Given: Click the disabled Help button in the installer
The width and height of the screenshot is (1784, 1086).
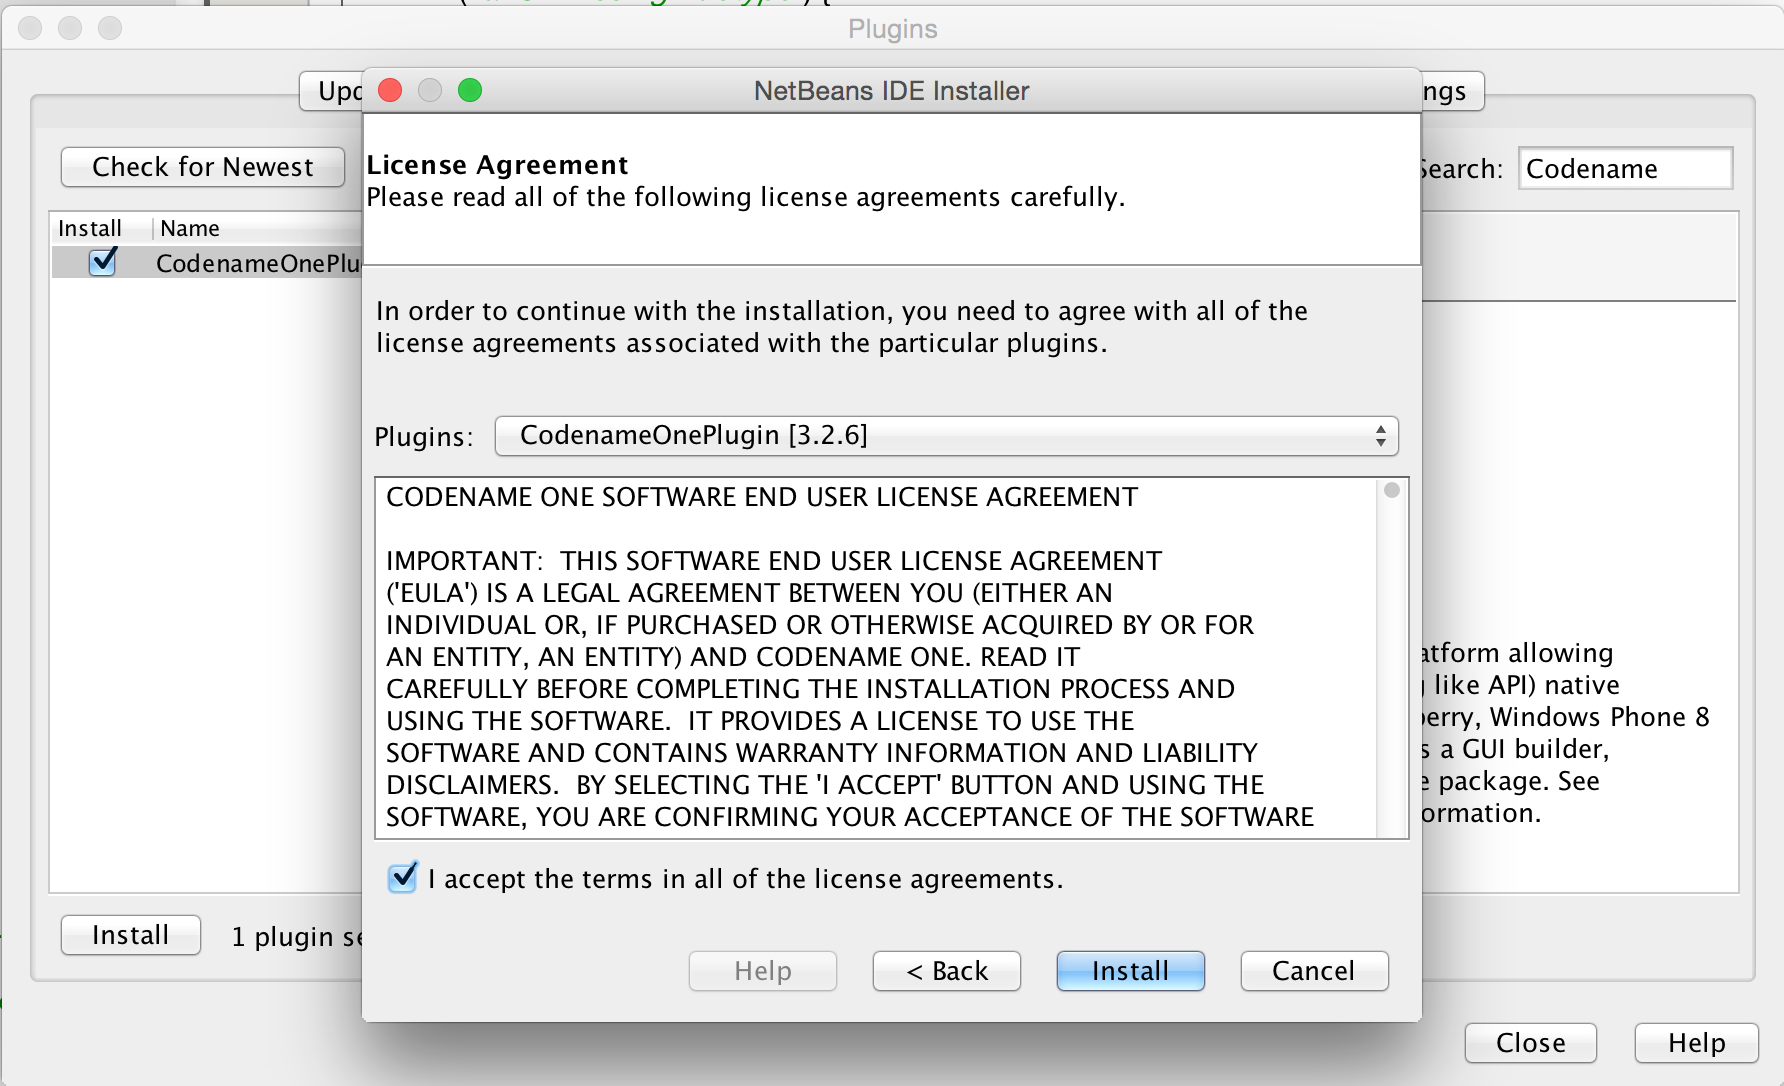Looking at the screenshot, I should pyautogui.click(x=762, y=971).
